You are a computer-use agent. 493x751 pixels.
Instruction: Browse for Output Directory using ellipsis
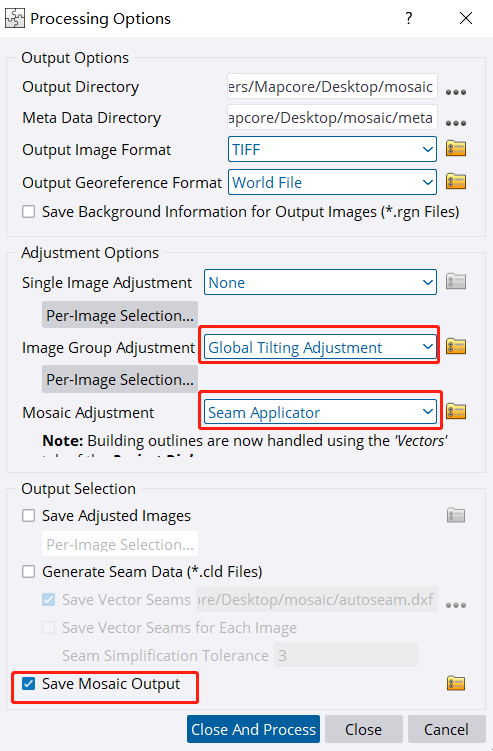456,92
